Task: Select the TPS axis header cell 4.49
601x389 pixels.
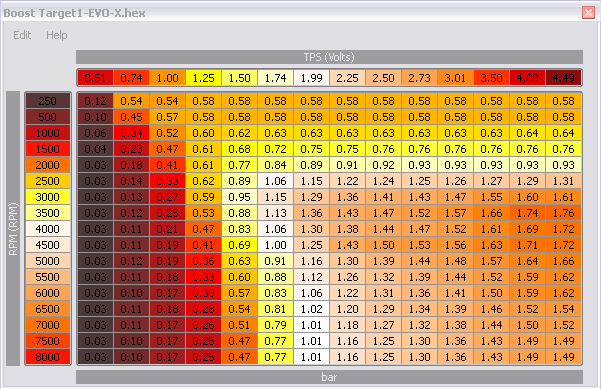Action: (x=563, y=78)
